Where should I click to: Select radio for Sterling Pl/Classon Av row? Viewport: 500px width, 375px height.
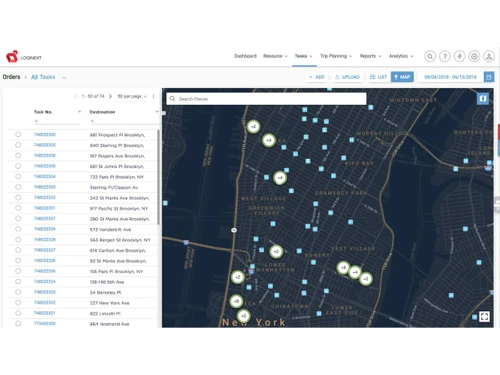18,187
